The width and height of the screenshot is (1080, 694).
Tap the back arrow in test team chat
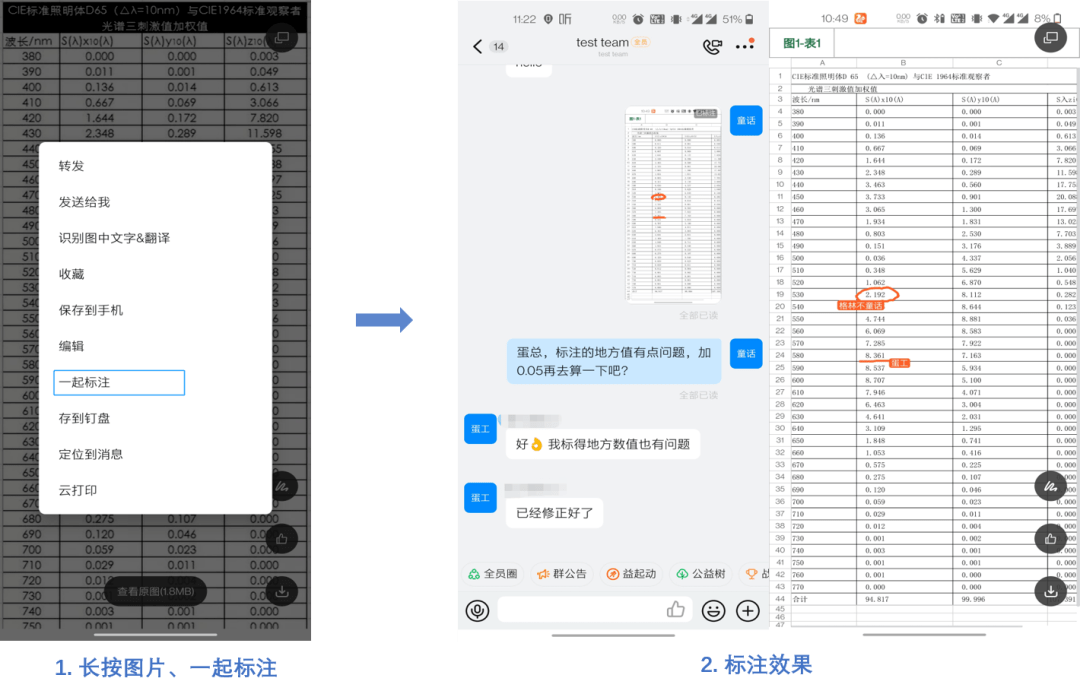[477, 47]
